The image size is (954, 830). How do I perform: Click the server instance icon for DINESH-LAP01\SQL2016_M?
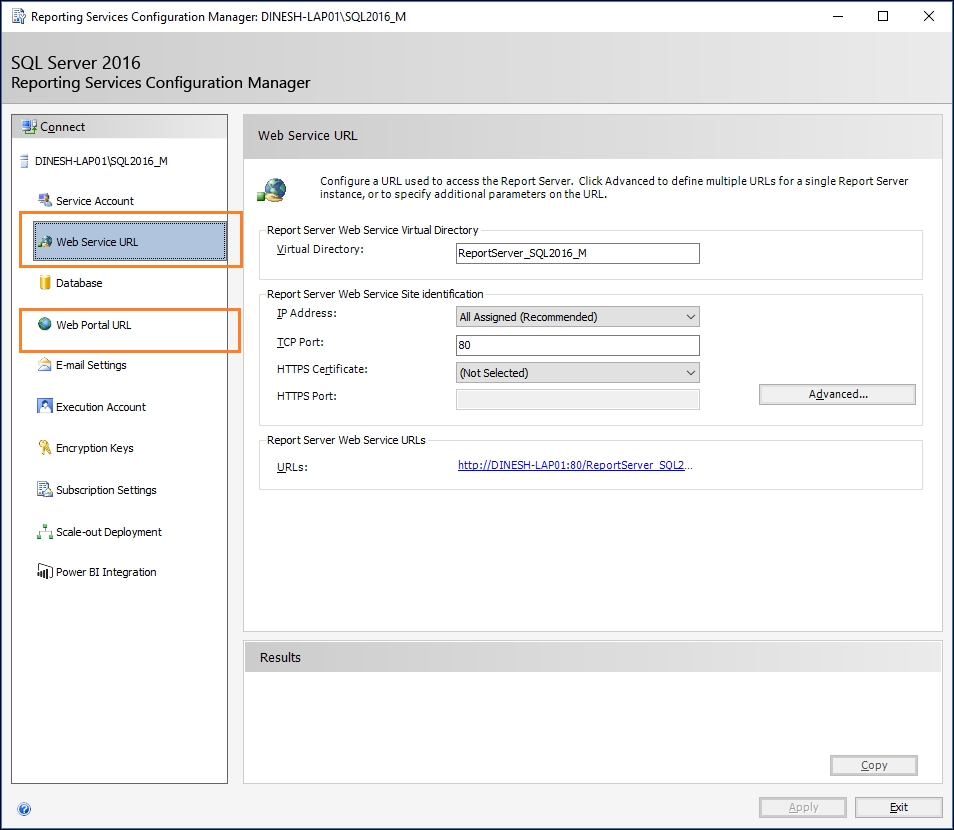[x=24, y=161]
